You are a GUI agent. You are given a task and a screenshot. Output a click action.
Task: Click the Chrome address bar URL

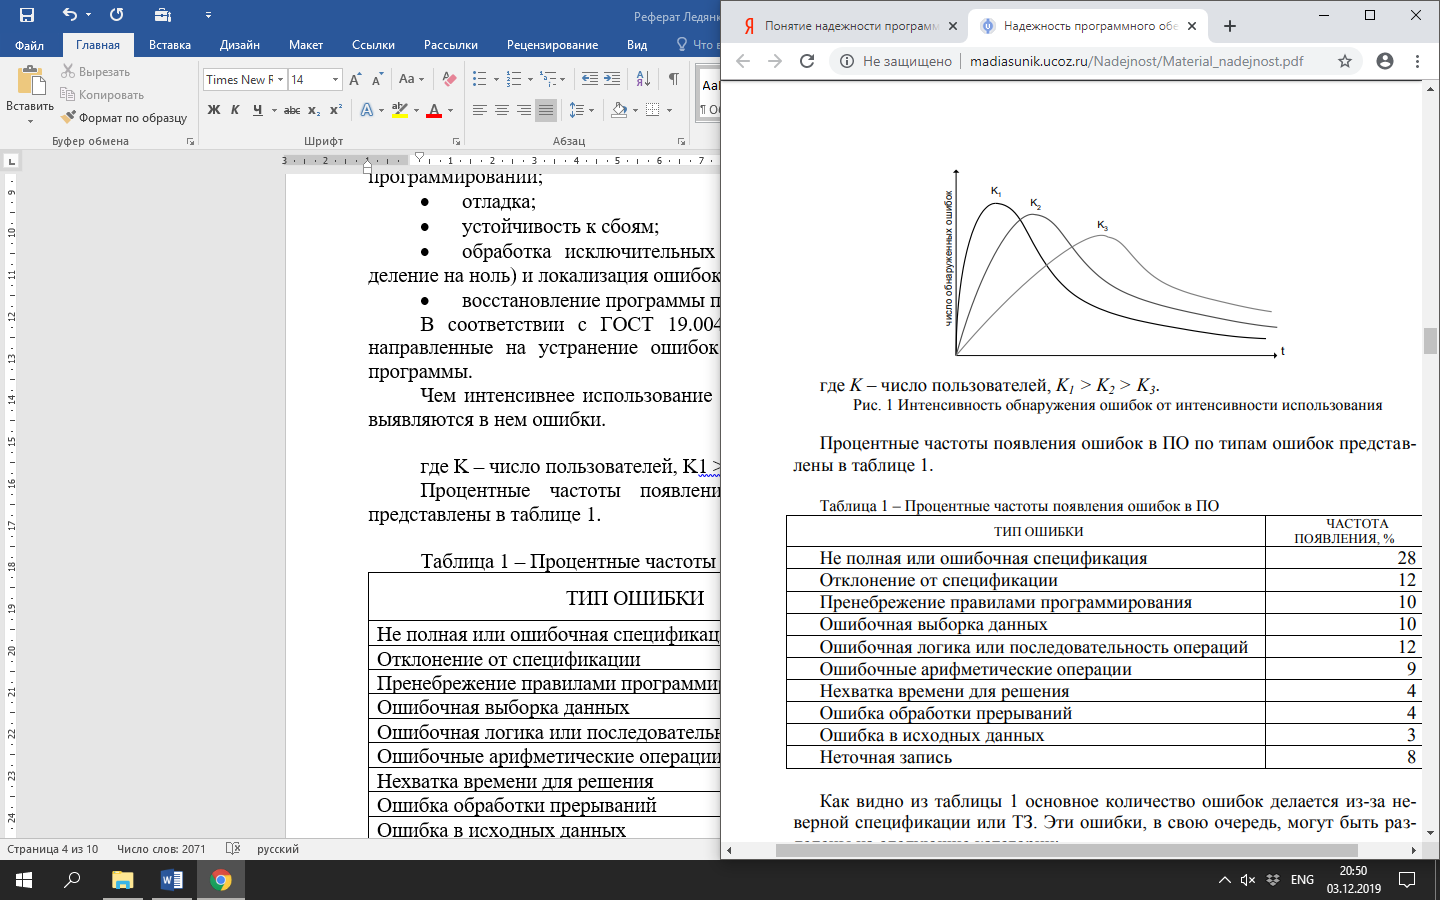pyautogui.click(x=1137, y=61)
